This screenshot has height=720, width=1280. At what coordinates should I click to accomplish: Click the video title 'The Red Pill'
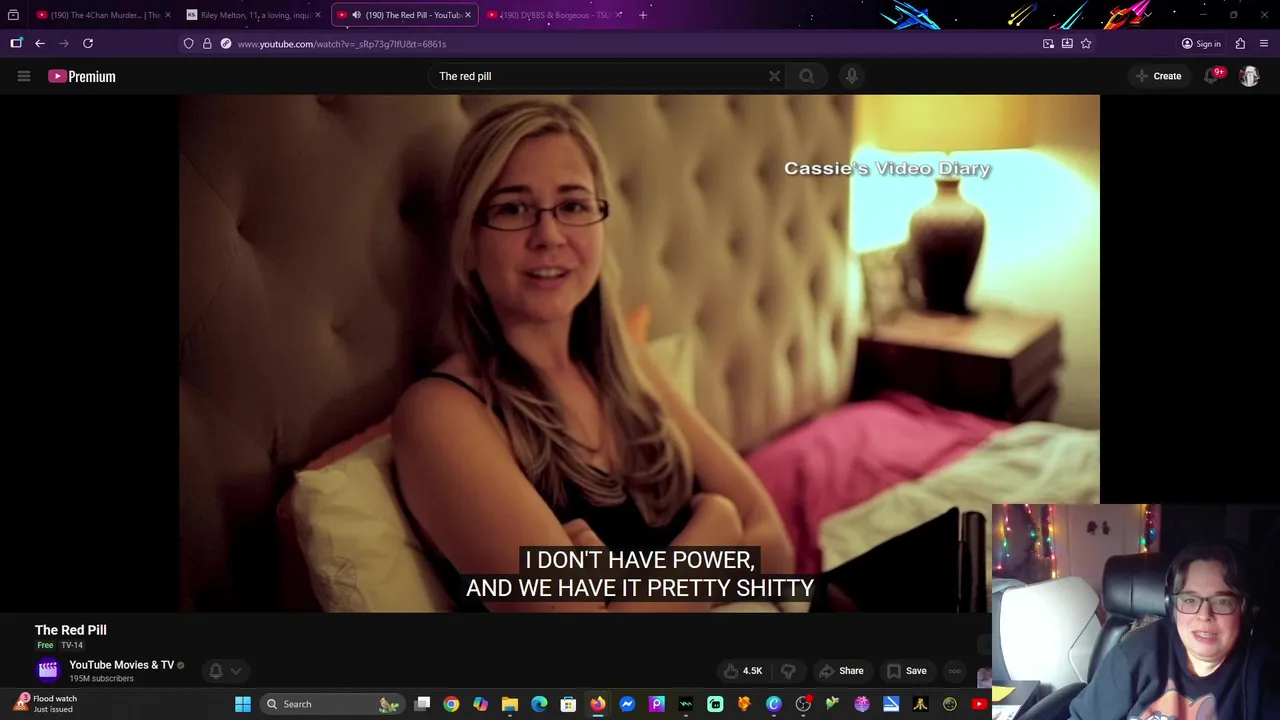71,630
